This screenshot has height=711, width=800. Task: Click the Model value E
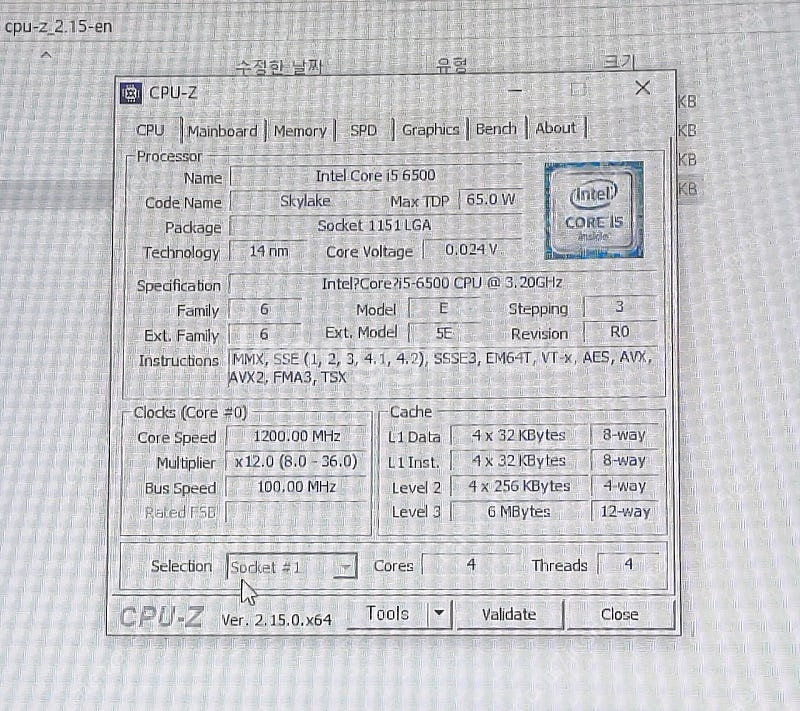[443, 308]
